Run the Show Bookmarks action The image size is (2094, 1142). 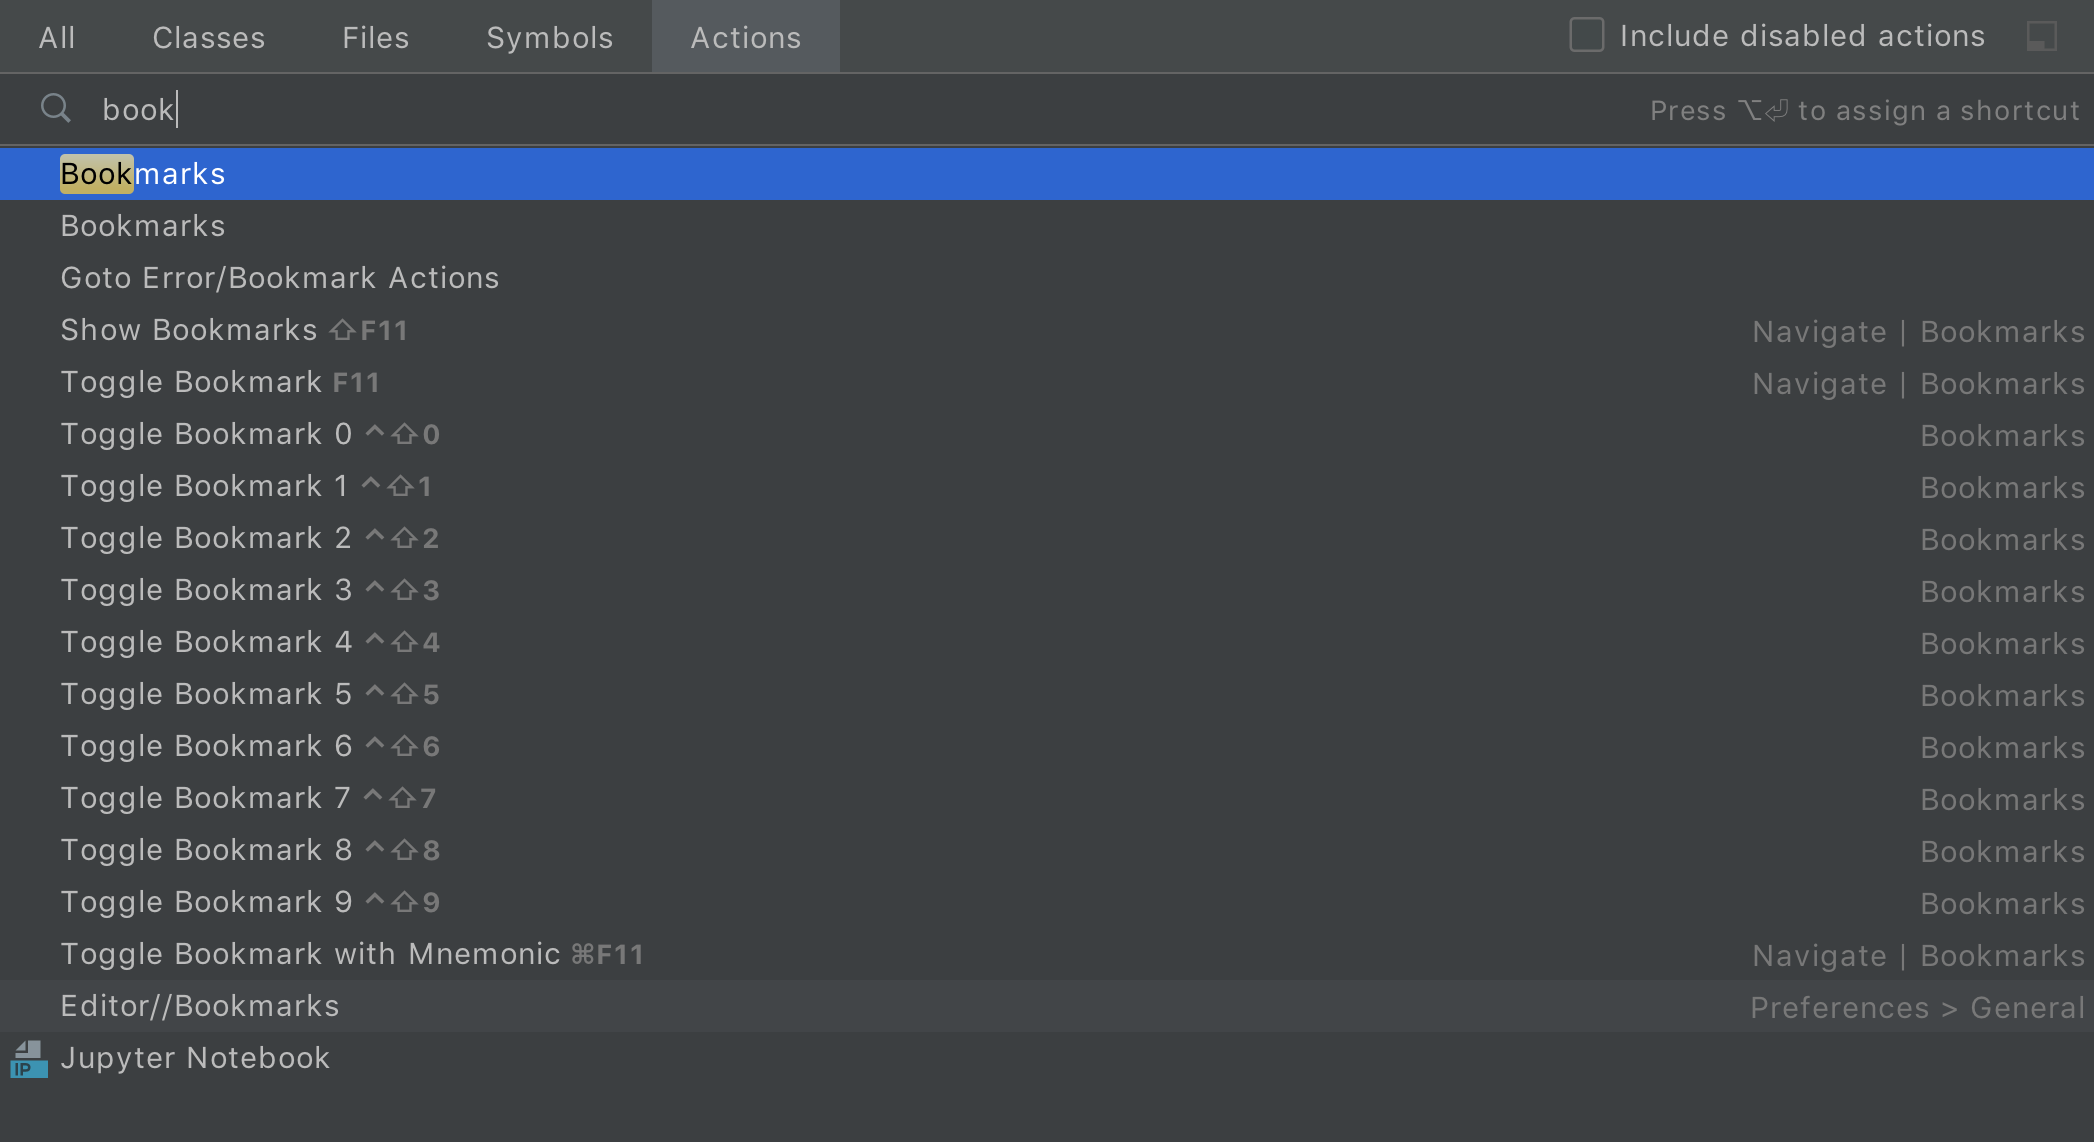188,330
